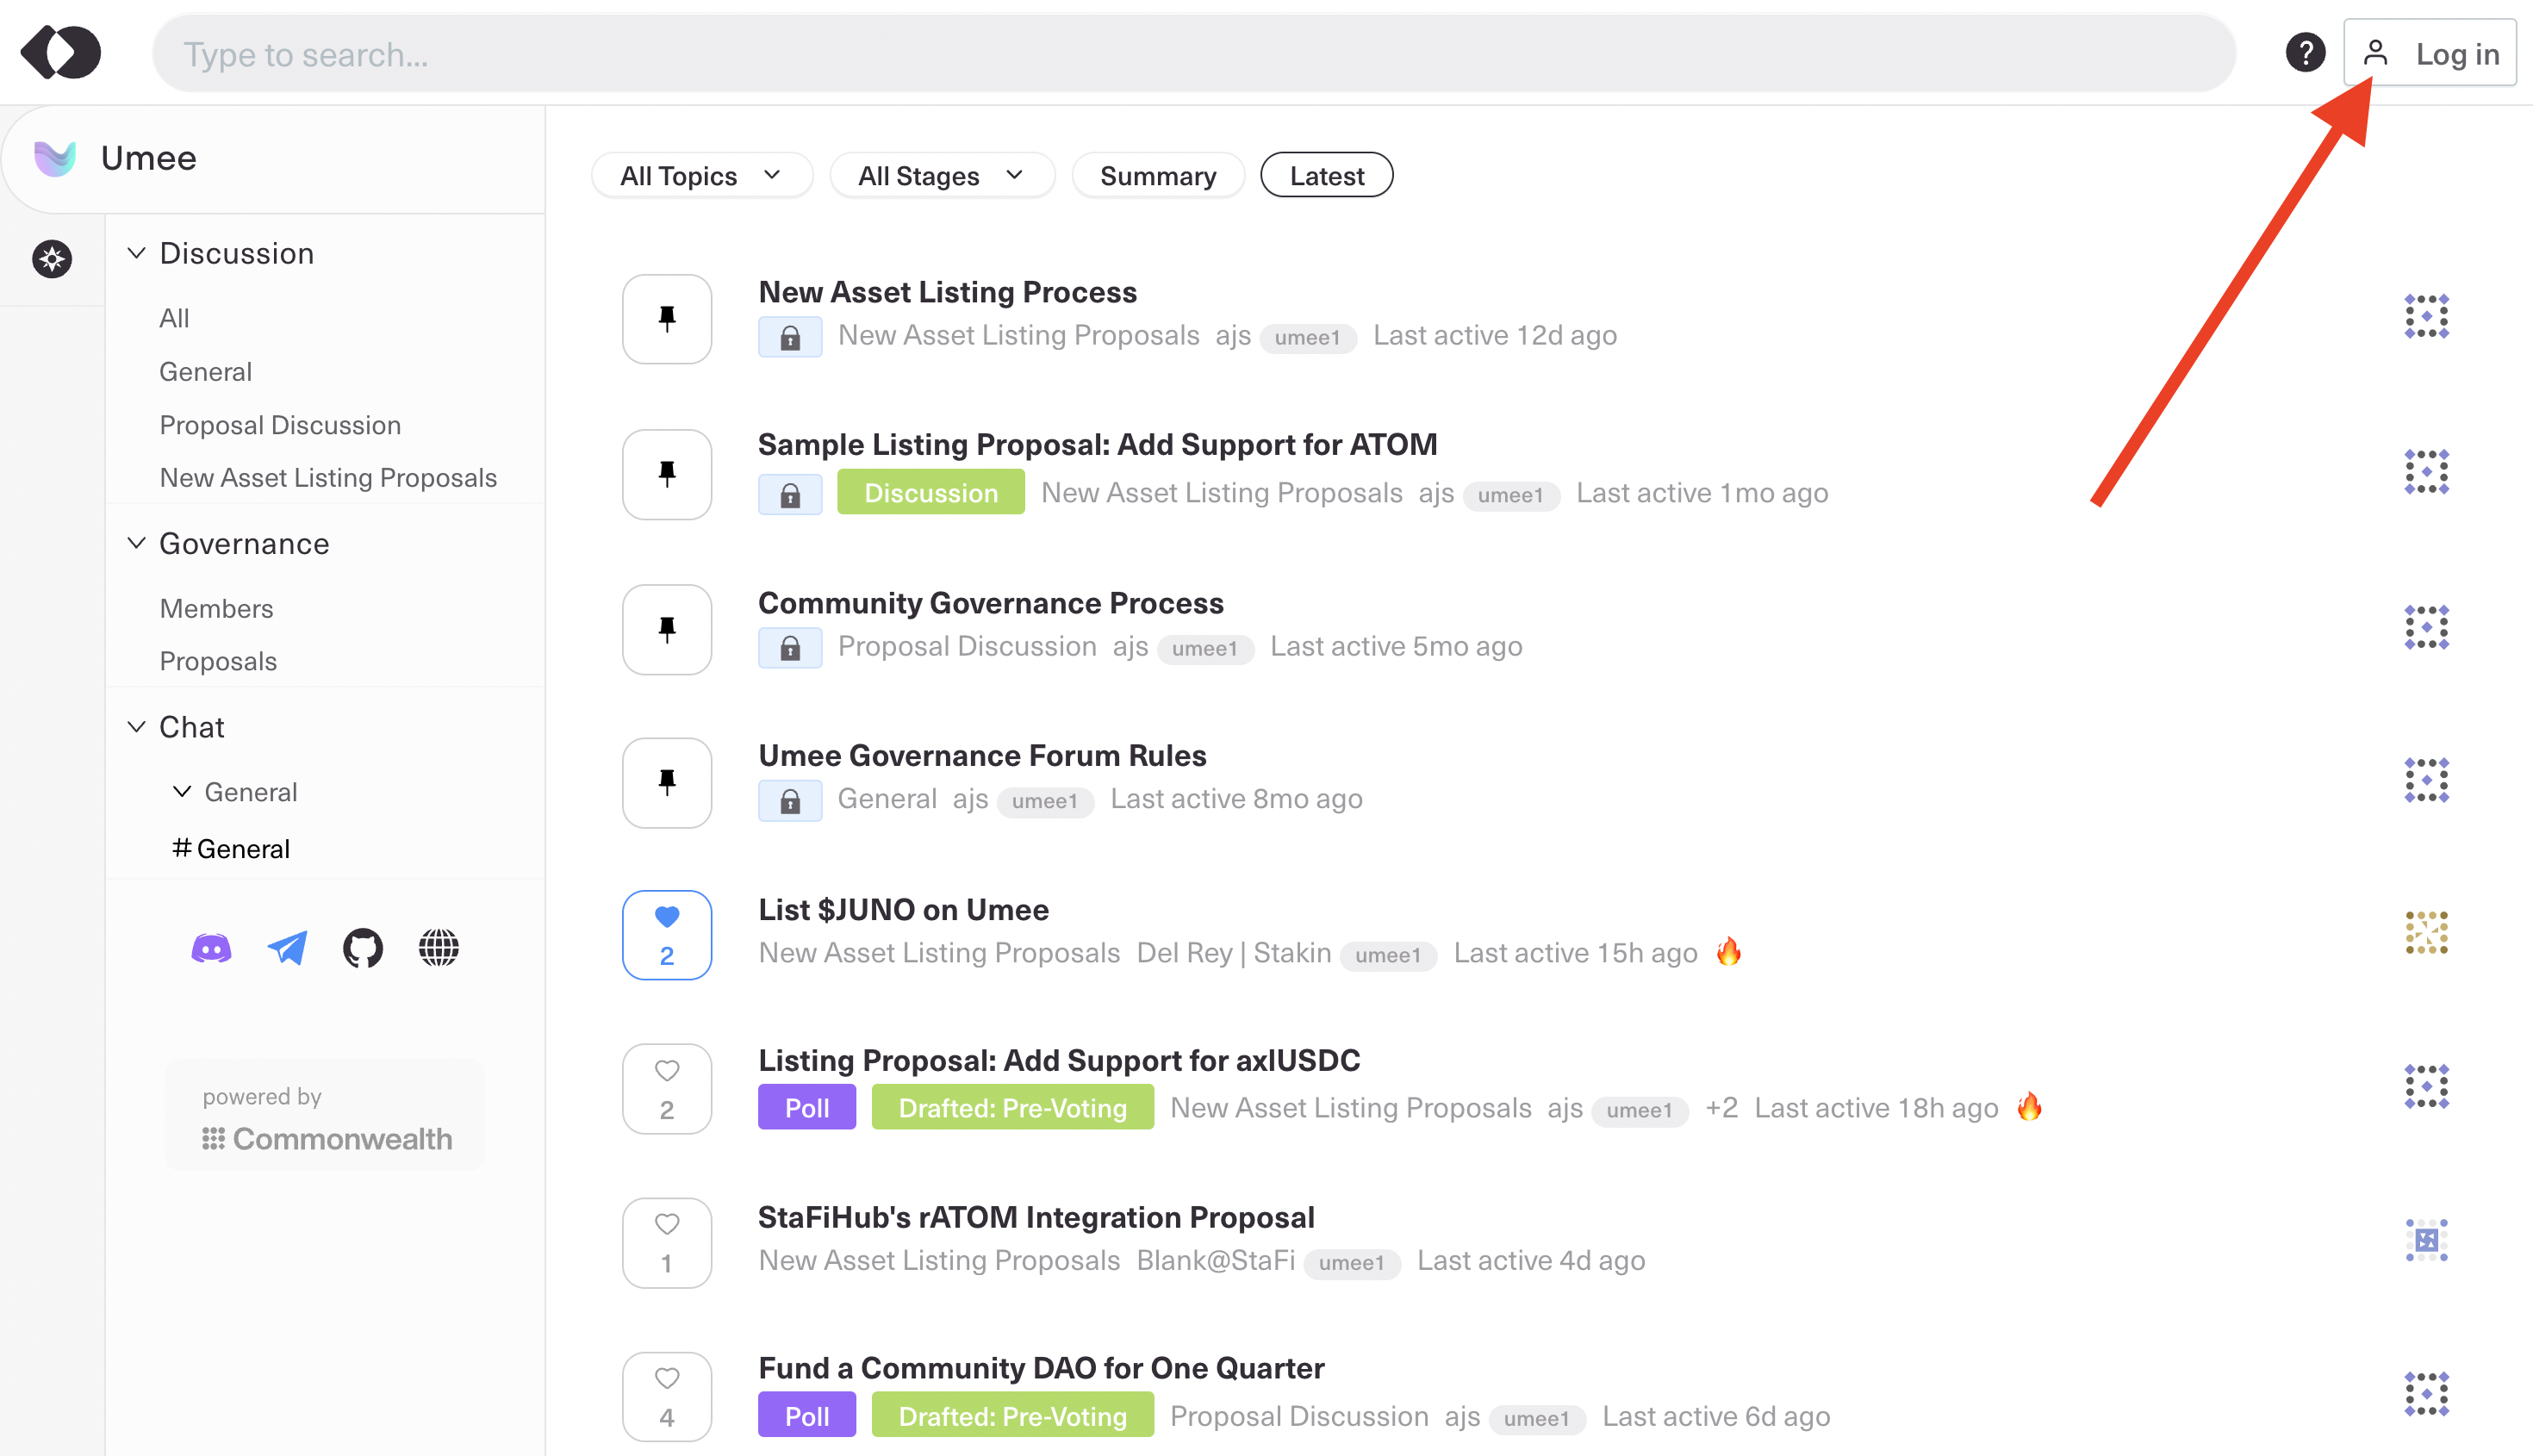Switch to the Summary view tab
The image size is (2533, 1456).
[1158, 176]
